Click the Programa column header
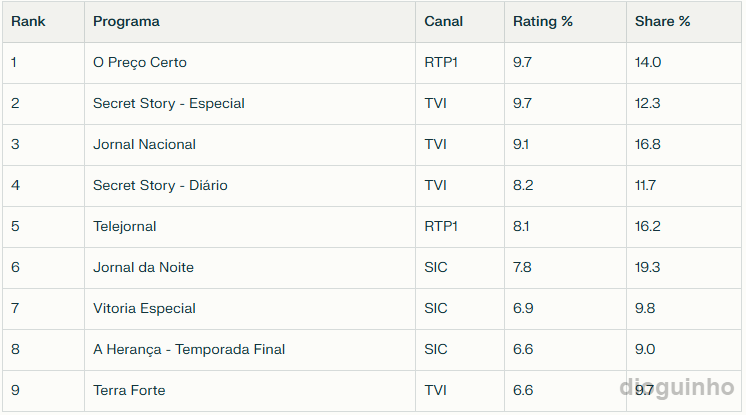The width and height of the screenshot is (746, 415). [126, 22]
